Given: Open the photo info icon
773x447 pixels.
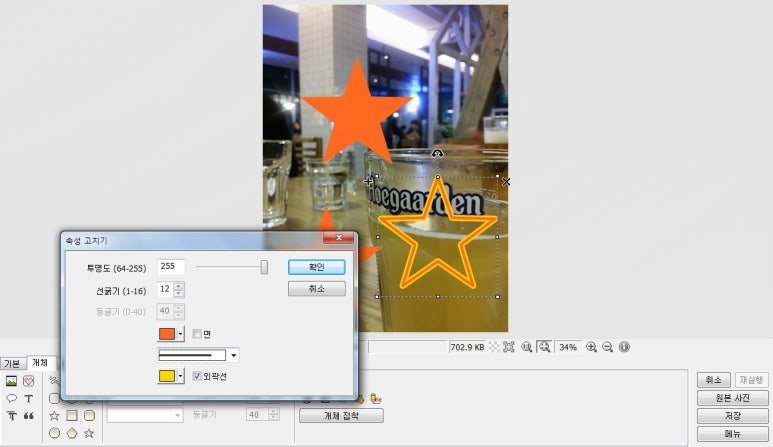Looking at the screenshot, I should tap(624, 347).
